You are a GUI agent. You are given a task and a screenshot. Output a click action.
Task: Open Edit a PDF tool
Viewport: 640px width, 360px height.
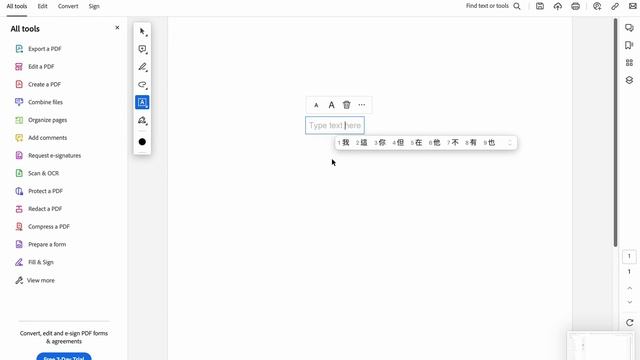tap(35, 67)
